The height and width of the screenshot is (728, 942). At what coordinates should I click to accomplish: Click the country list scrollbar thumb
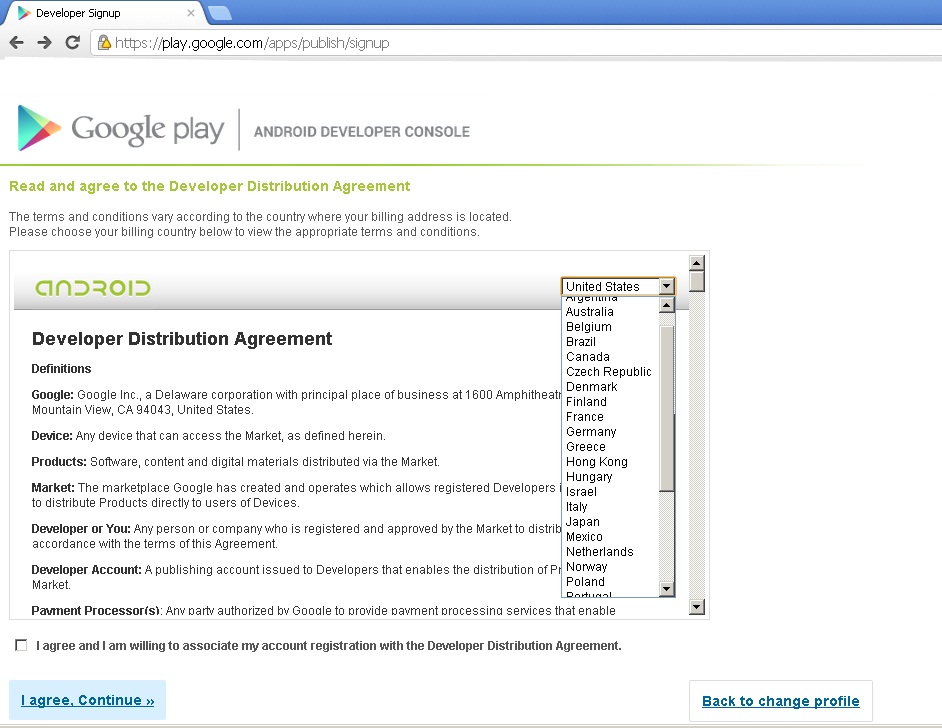(666, 408)
